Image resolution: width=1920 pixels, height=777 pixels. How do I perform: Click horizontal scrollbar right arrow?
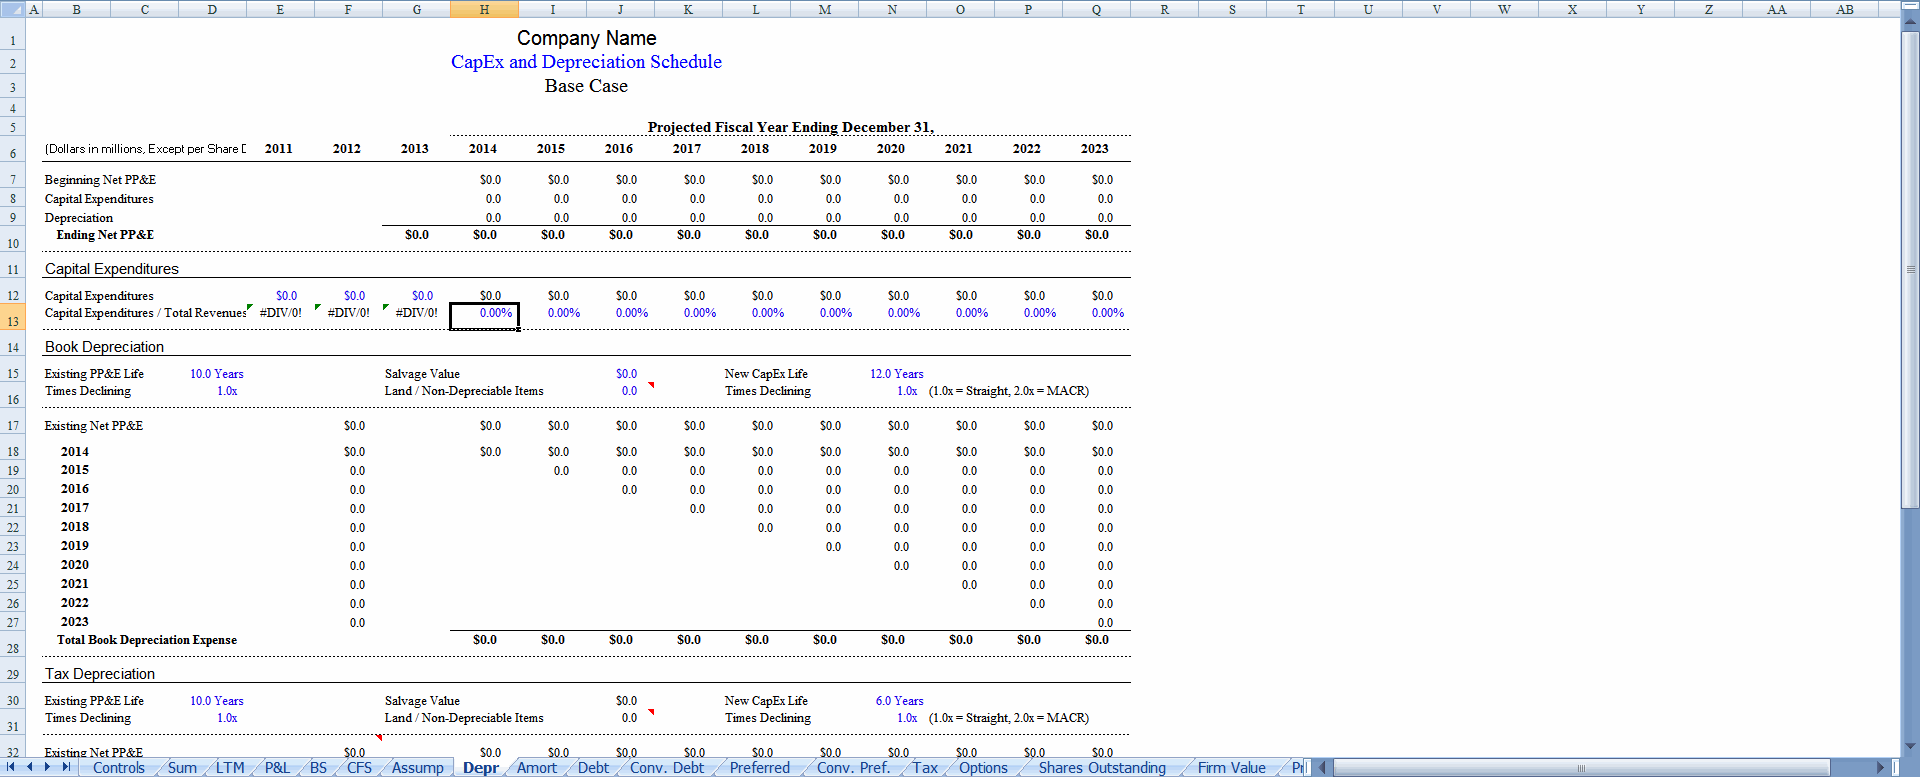(x=1880, y=768)
